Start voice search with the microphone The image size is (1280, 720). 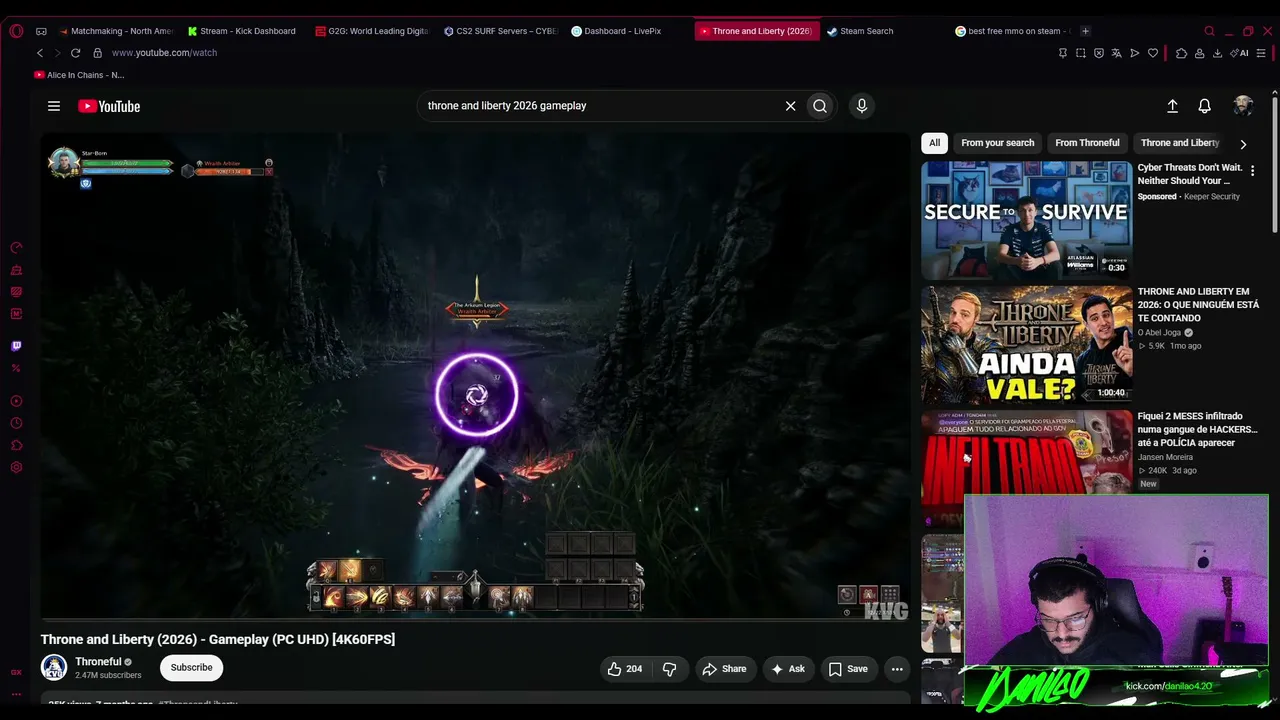[862, 106]
